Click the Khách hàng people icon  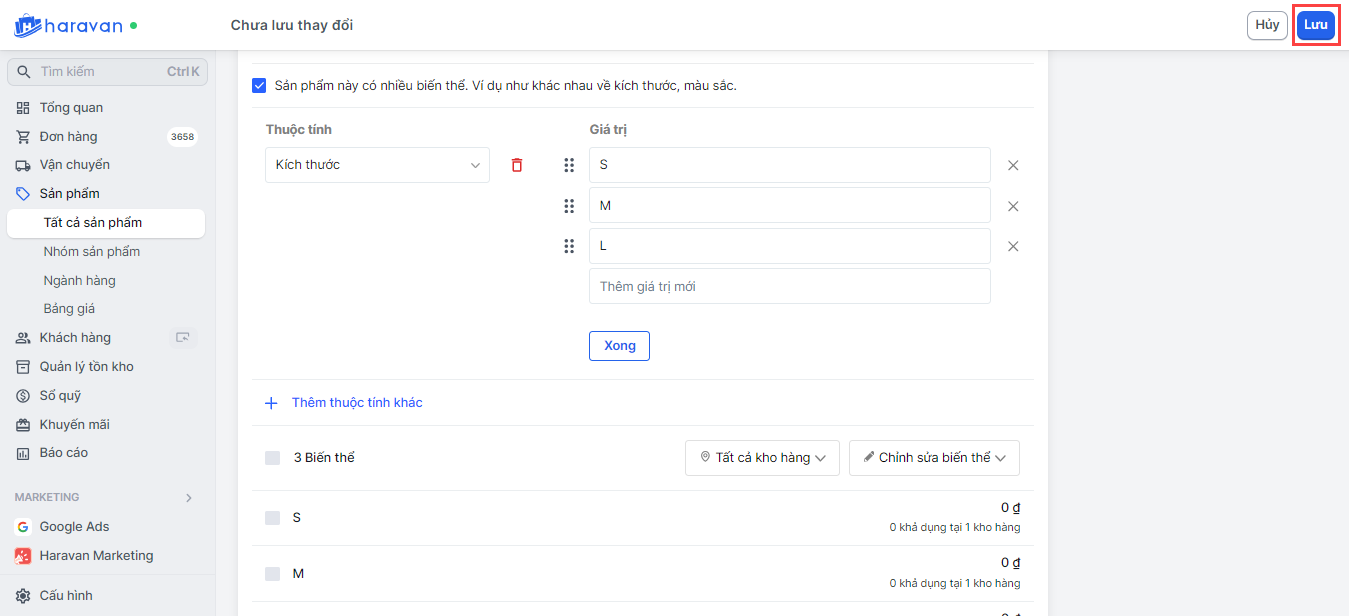[23, 338]
